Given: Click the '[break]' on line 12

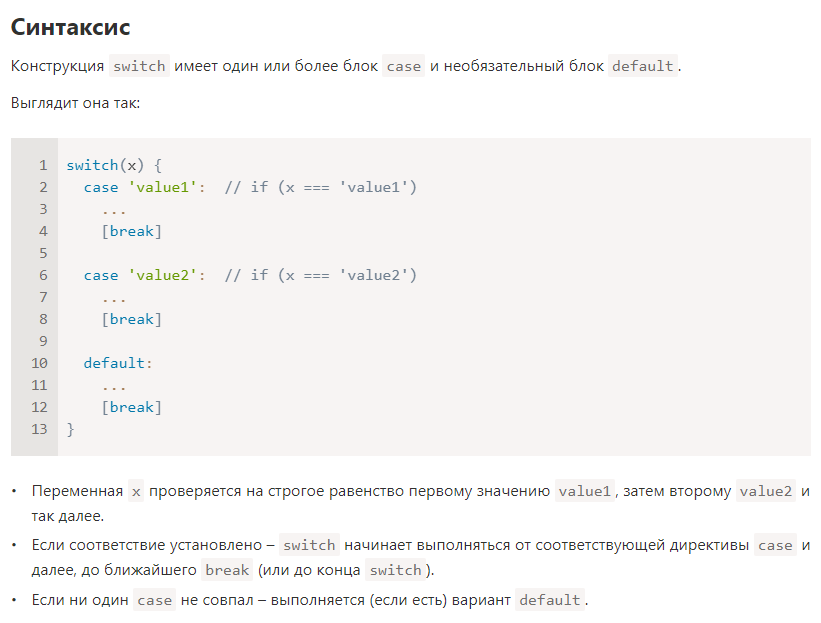Looking at the screenshot, I should tap(131, 407).
